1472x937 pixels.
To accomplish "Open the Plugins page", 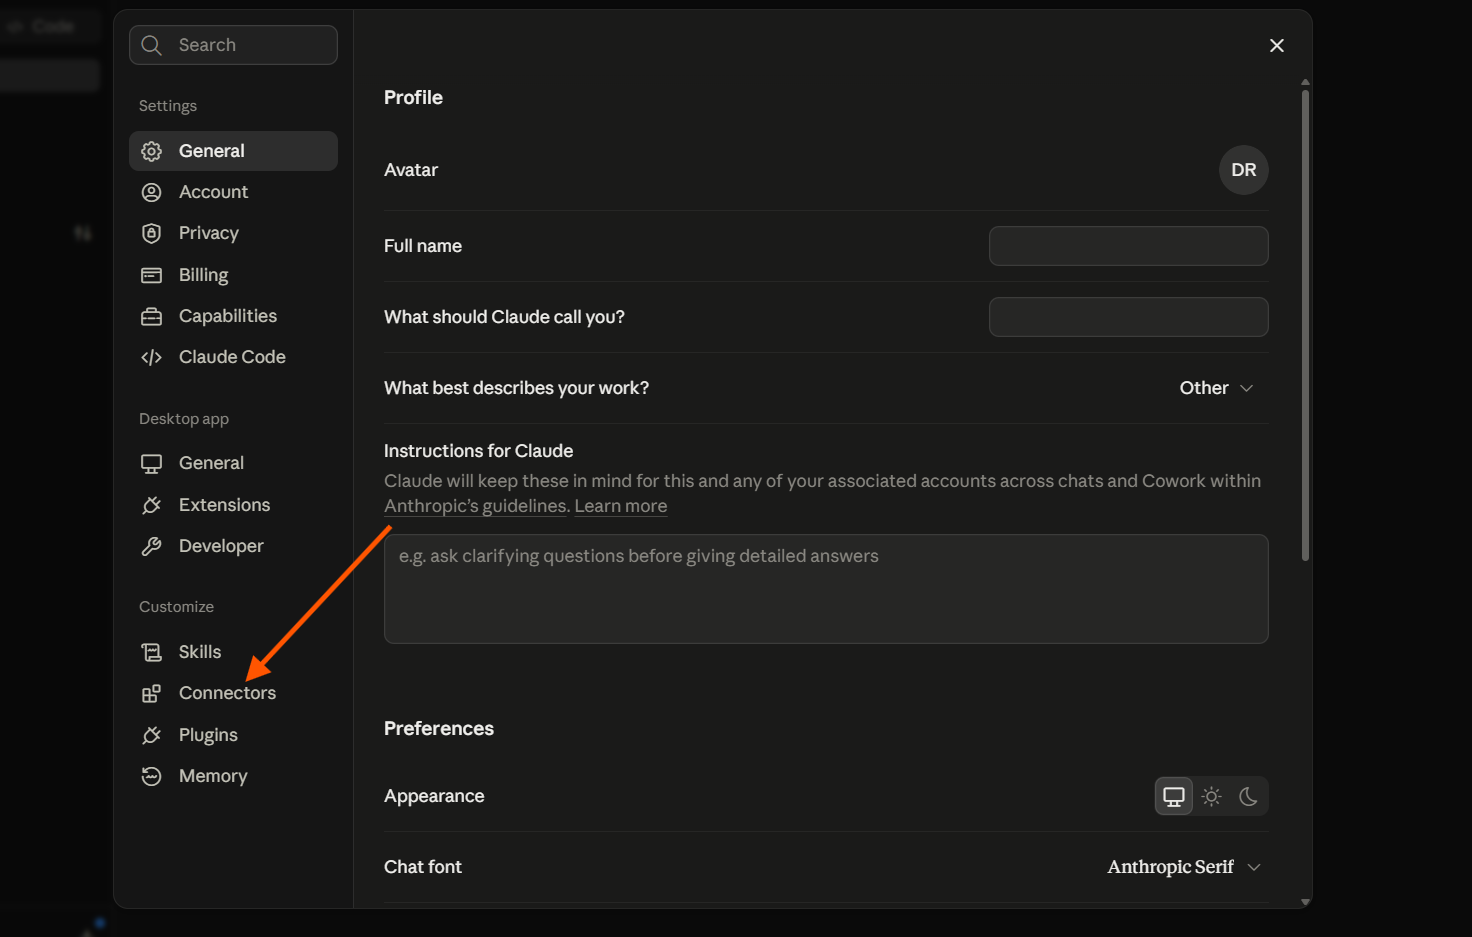I will pyautogui.click(x=233, y=735).
